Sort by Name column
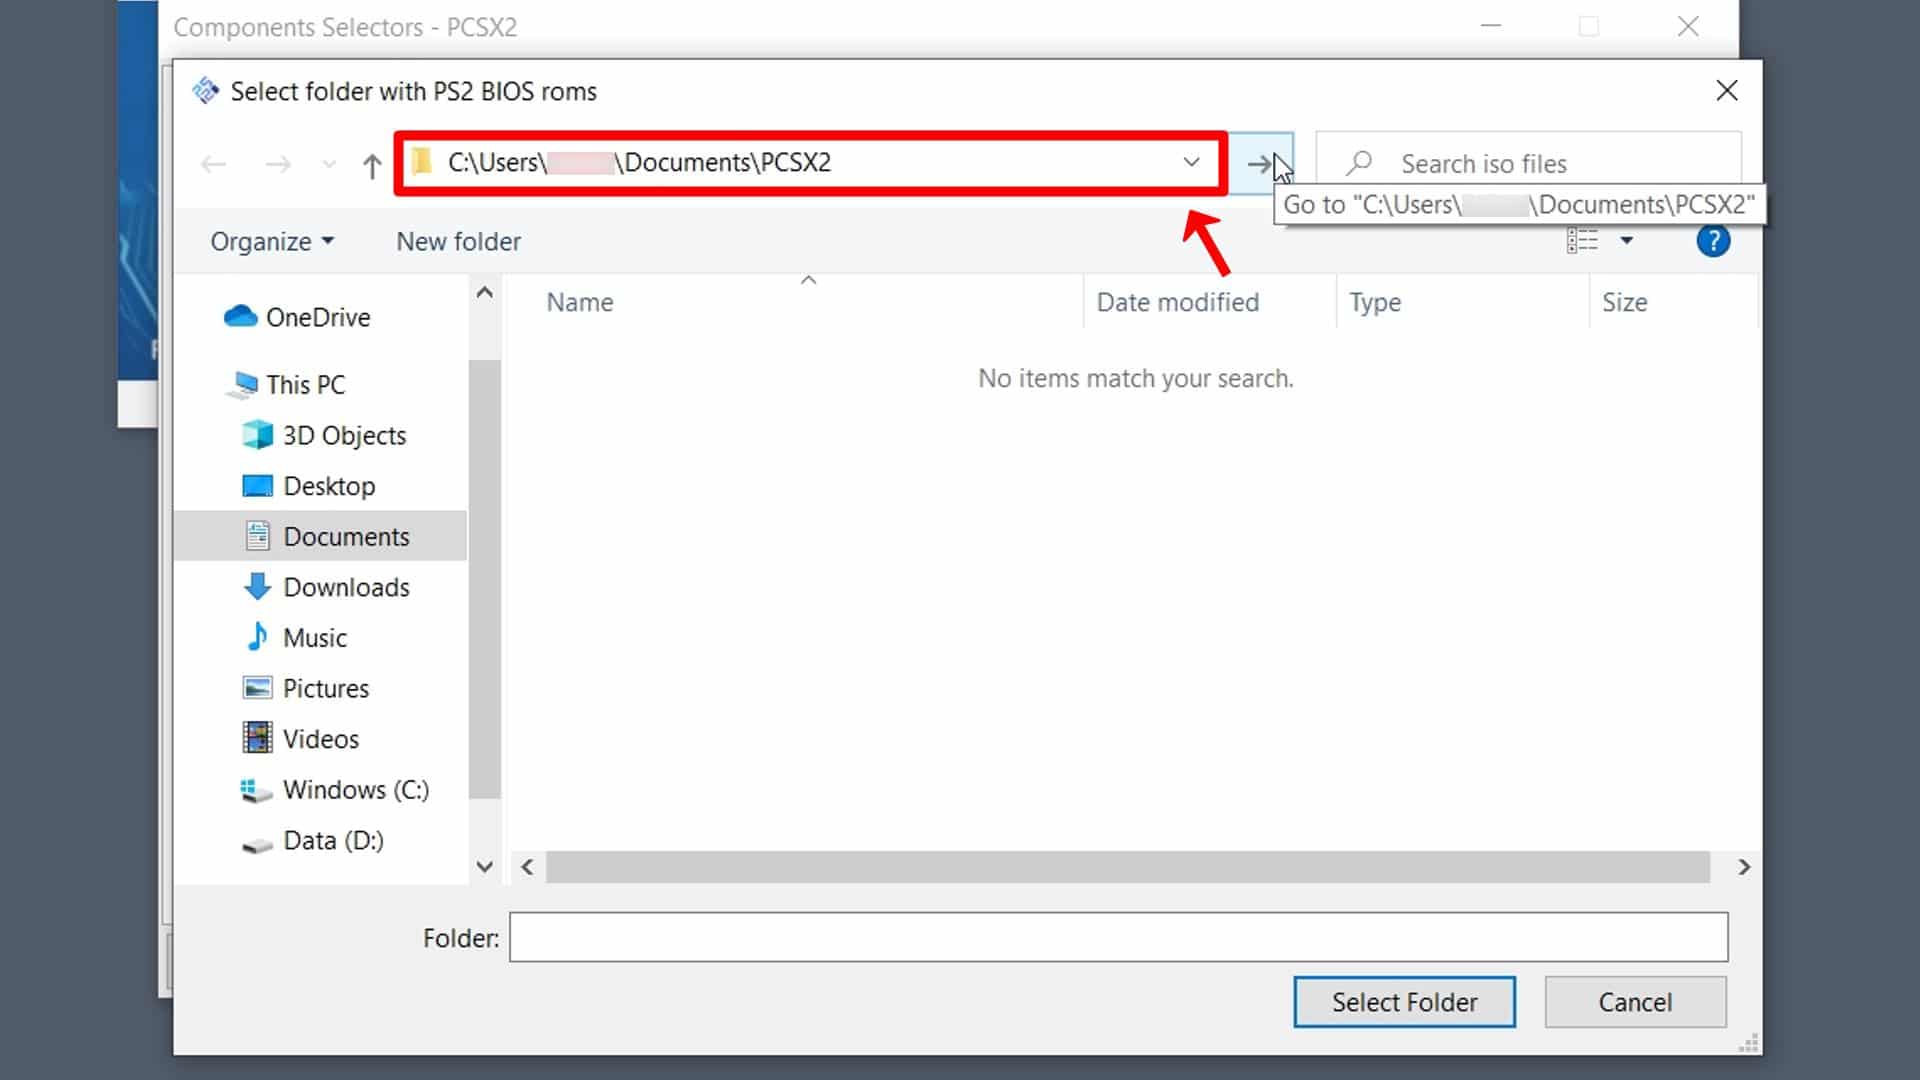Screen dimensions: 1920x1080 pyautogui.click(x=579, y=303)
